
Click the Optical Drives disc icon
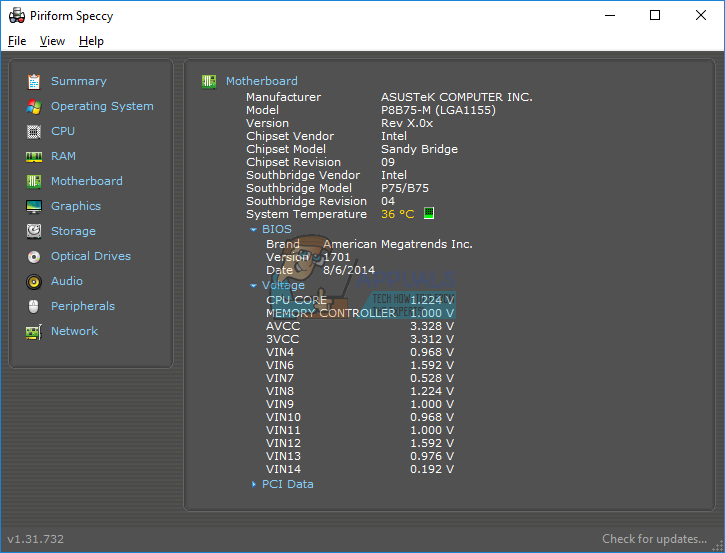[34, 256]
